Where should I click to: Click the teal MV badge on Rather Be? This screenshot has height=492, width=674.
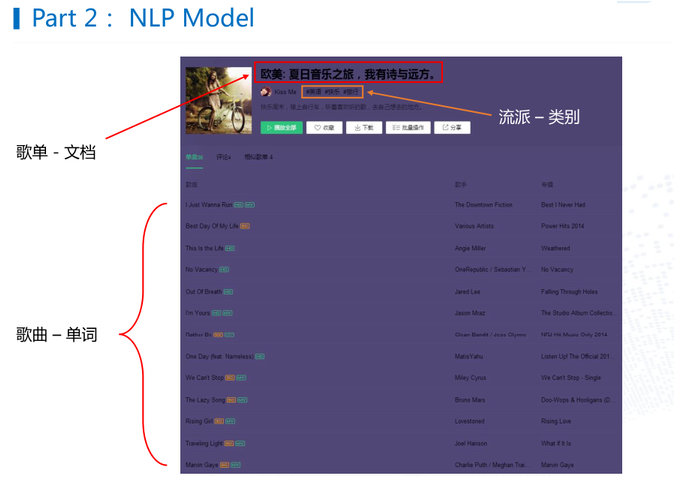click(230, 335)
